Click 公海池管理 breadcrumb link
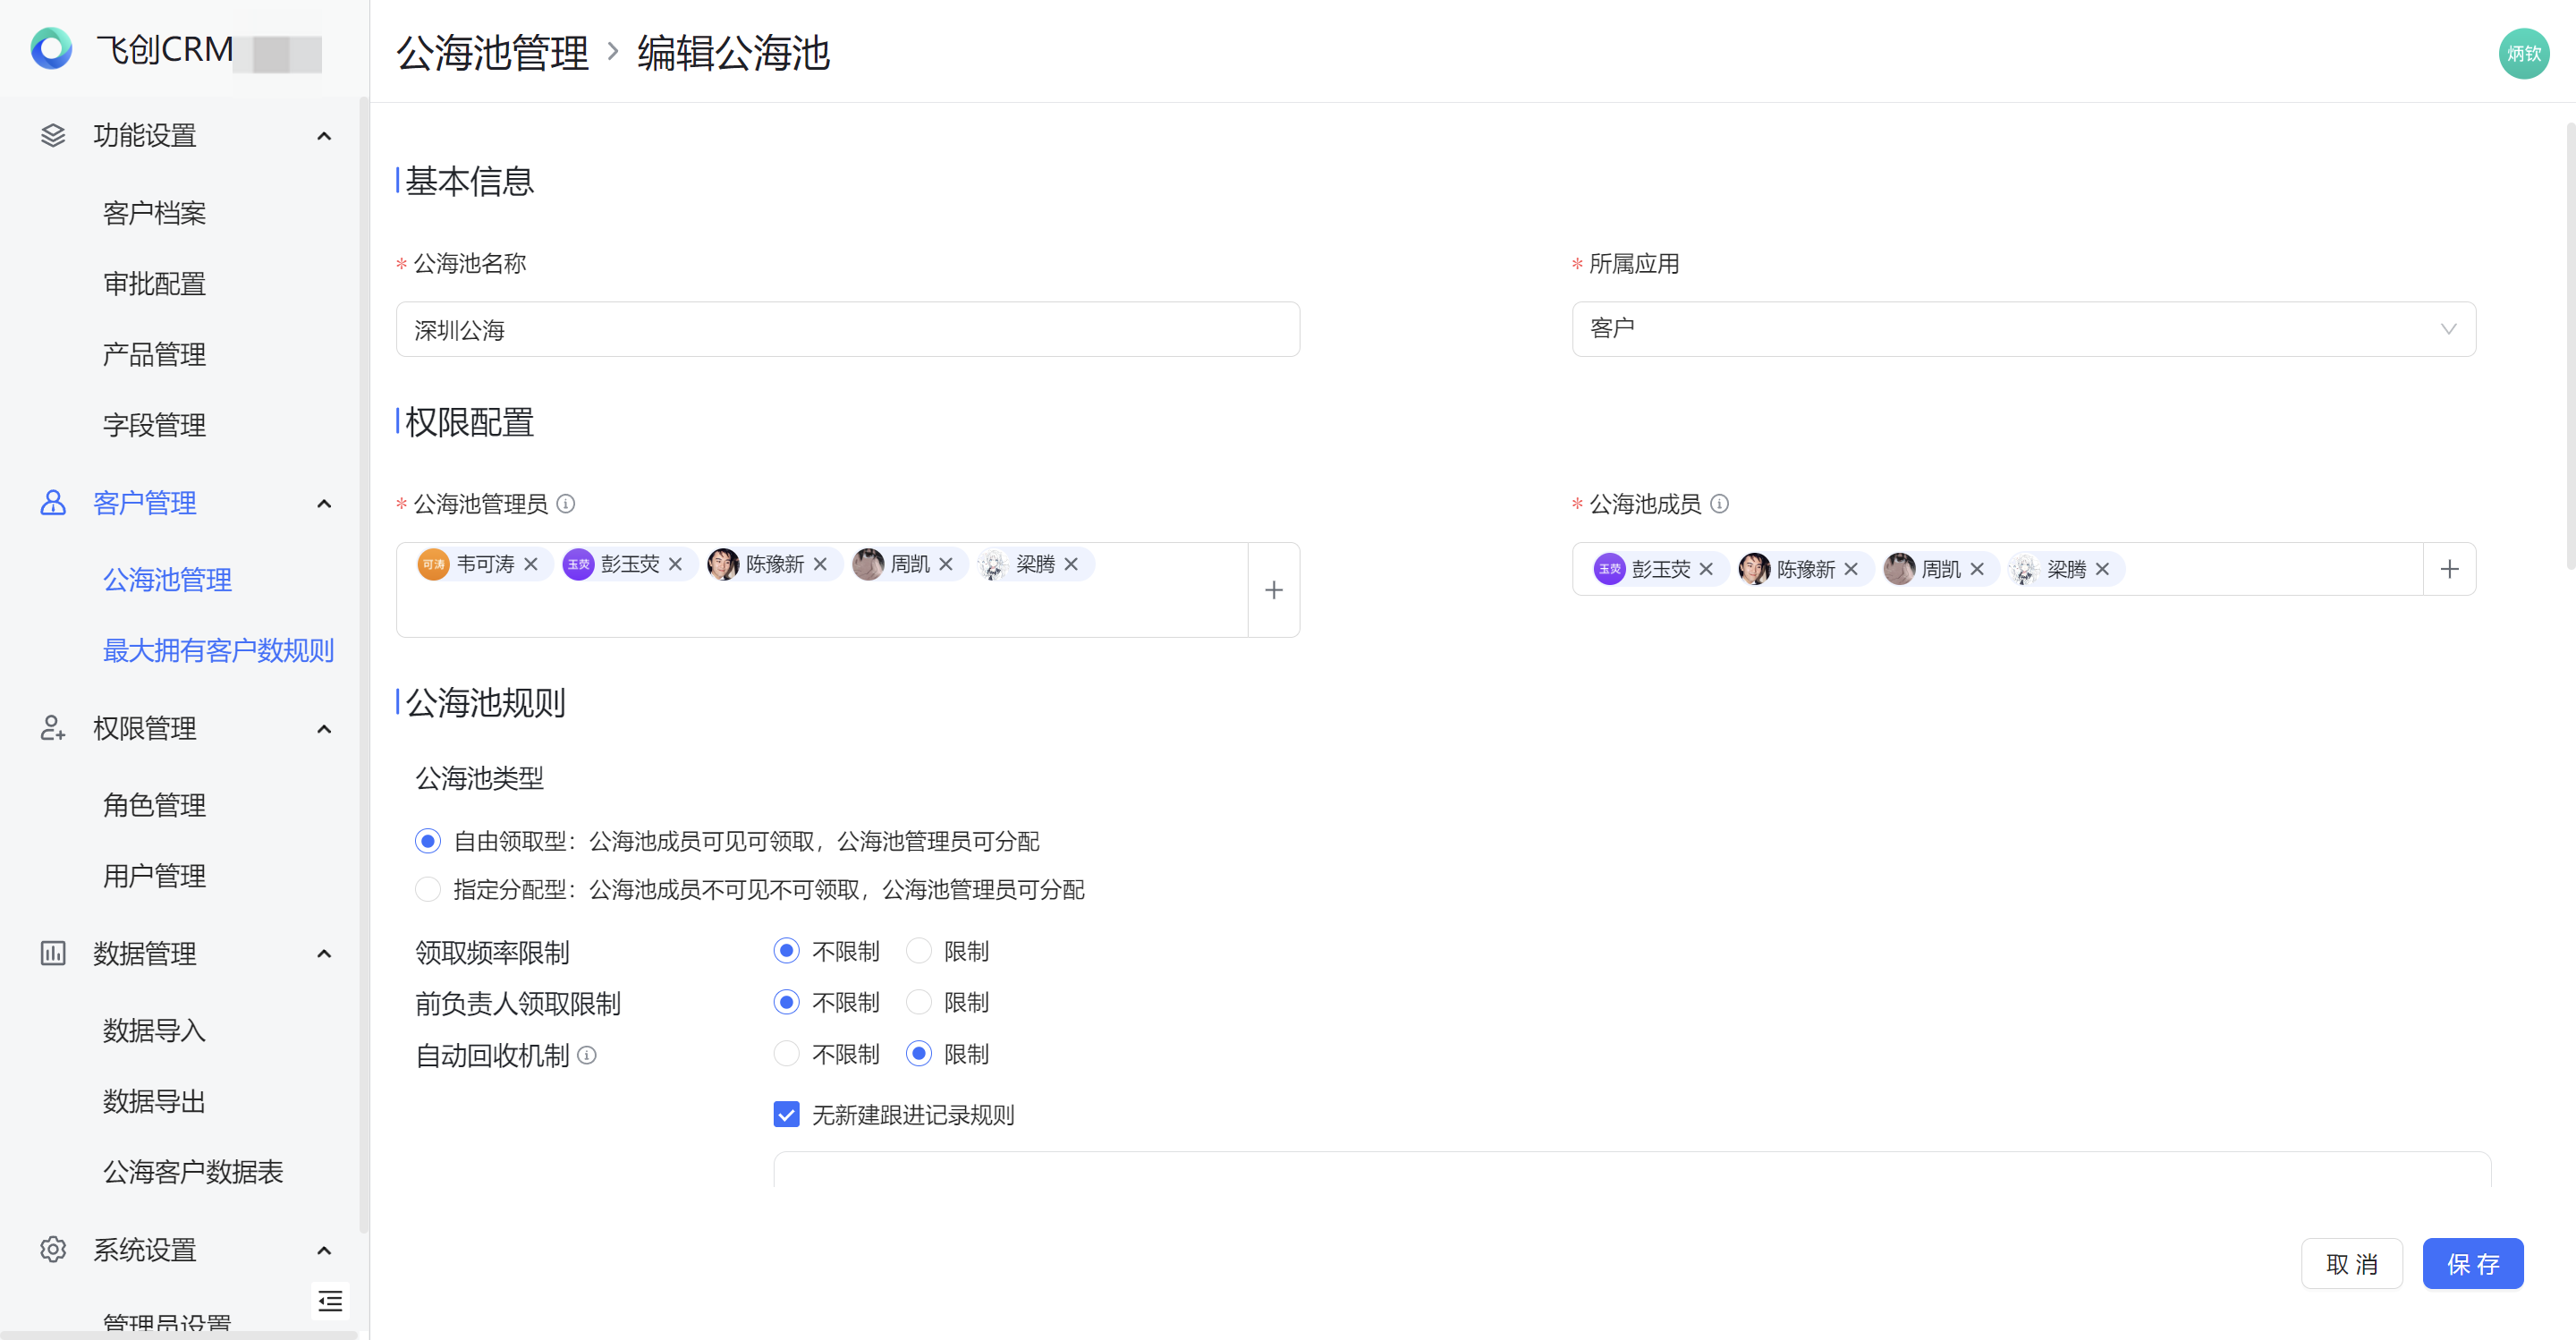Viewport: 2576px width, 1340px height. pos(492,53)
